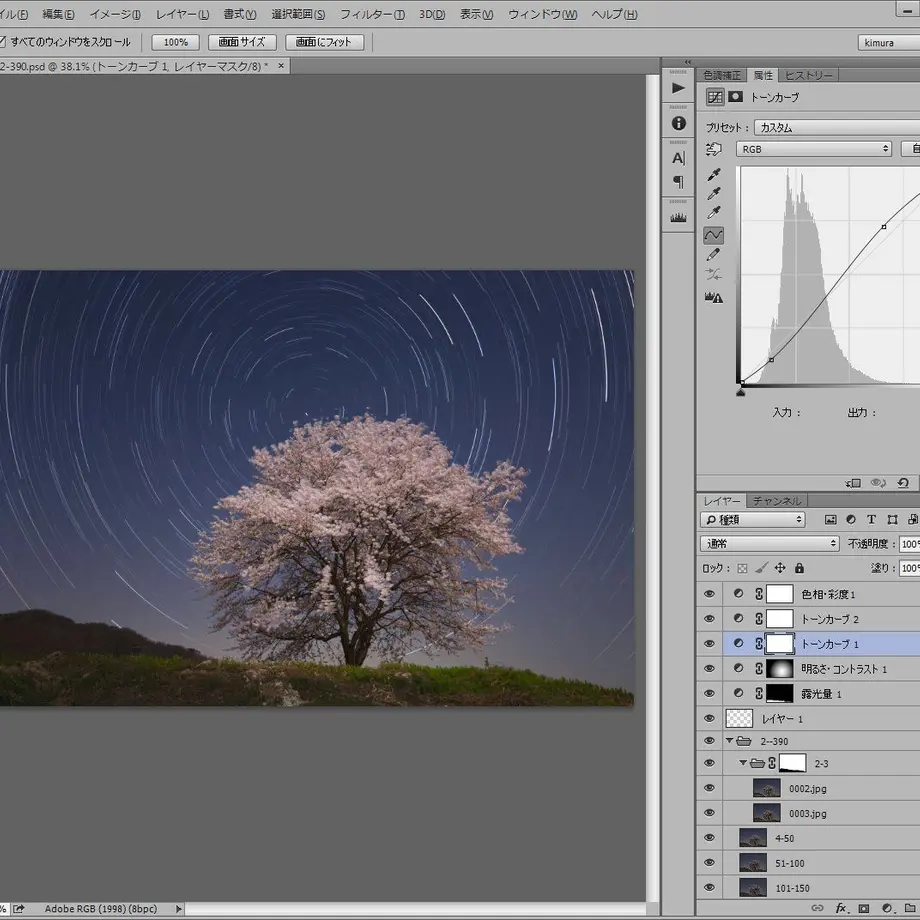Click the 100% zoom button
Screen dimensions: 920x920
[175, 42]
